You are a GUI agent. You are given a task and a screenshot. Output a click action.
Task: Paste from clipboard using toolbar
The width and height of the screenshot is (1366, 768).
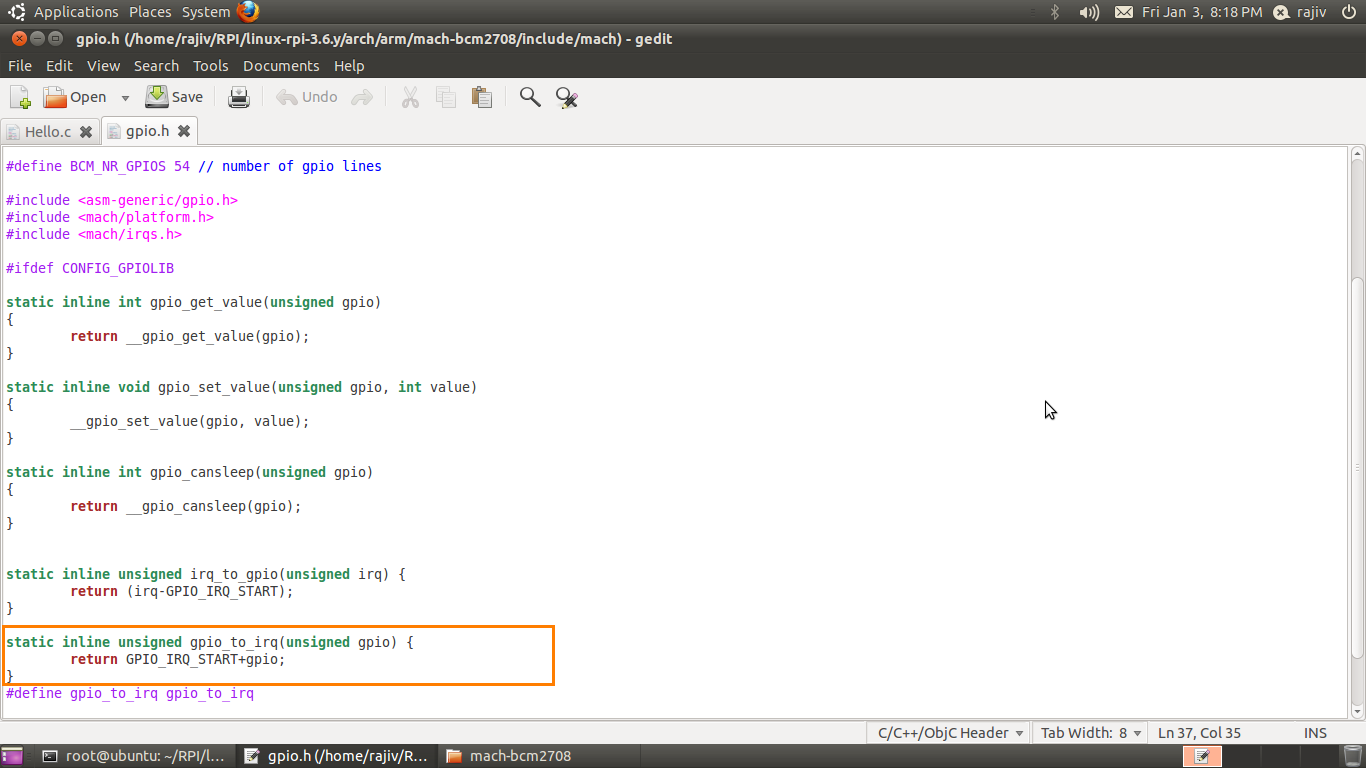481,96
